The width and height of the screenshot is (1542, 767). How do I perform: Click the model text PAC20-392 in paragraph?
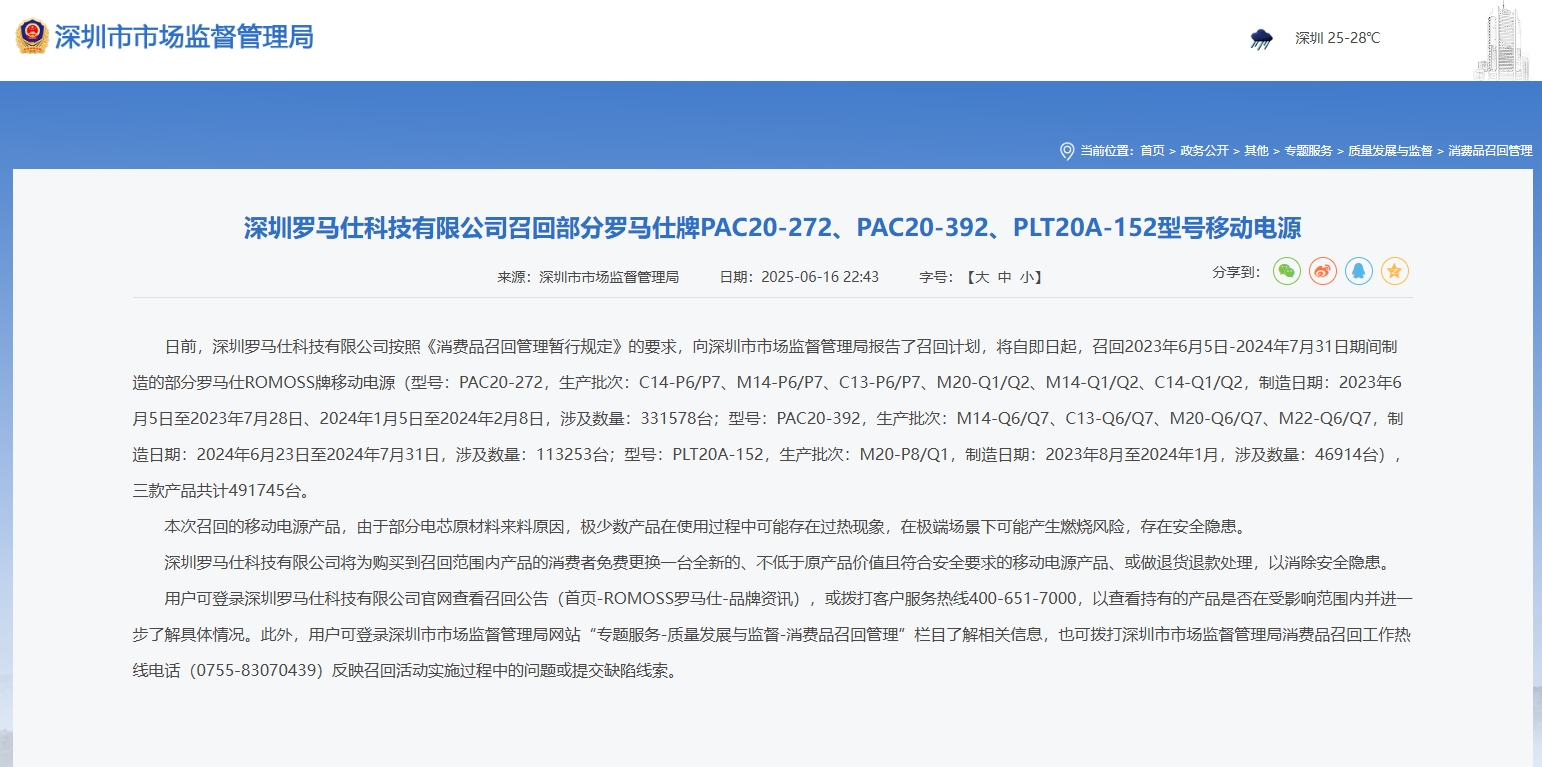click(819, 418)
